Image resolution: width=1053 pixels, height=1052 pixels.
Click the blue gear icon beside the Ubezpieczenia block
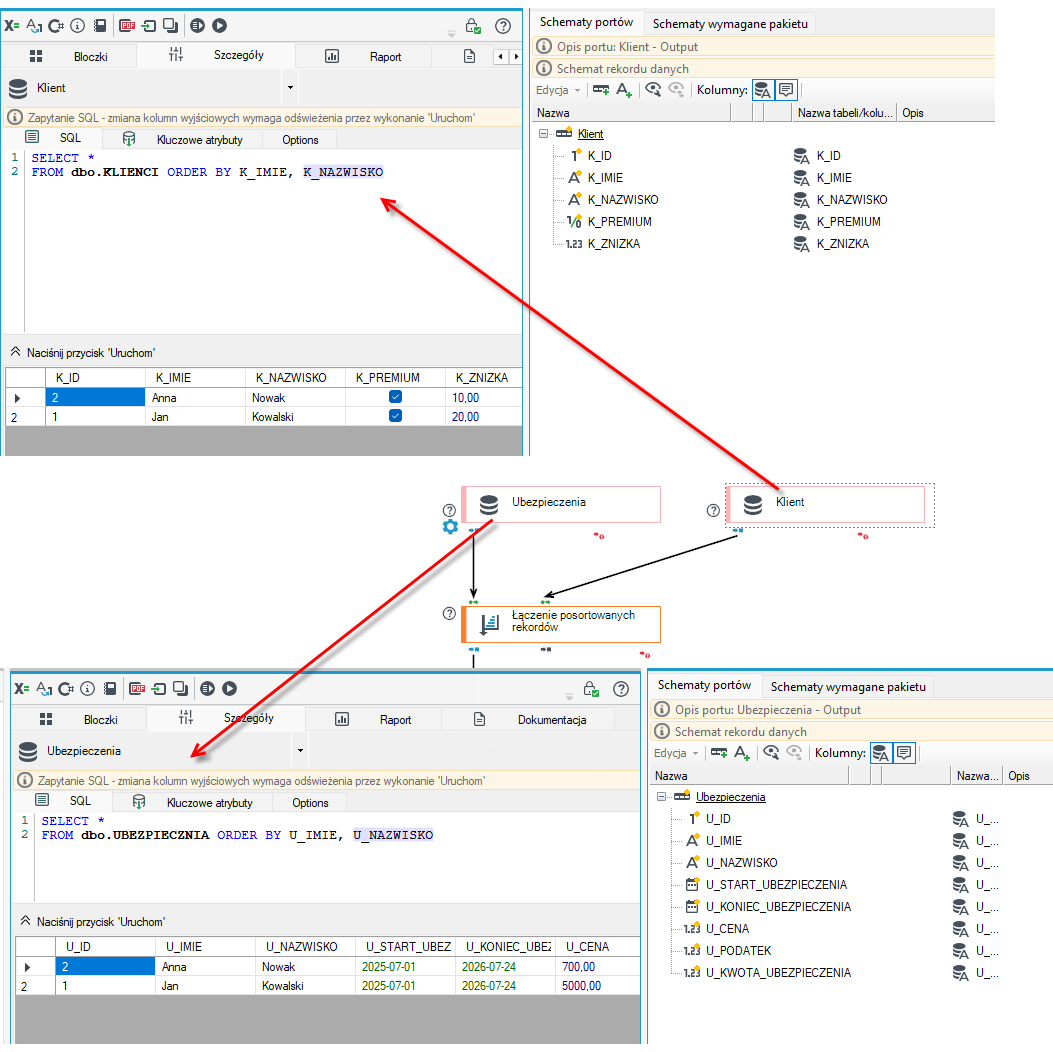coord(450,527)
